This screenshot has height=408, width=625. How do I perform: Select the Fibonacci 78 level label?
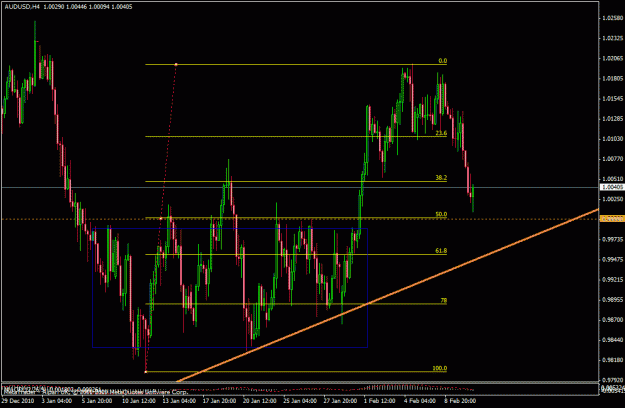tap(444, 300)
